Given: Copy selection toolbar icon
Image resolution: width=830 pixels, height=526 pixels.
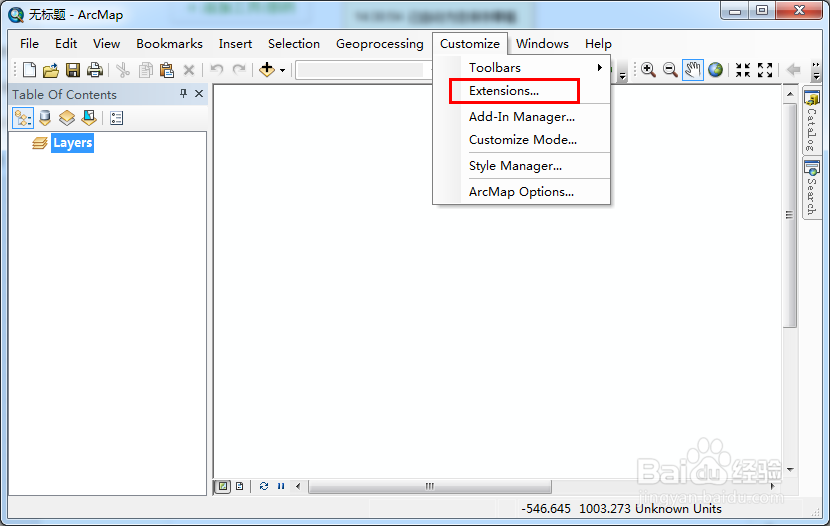Looking at the screenshot, I should 146,70.
